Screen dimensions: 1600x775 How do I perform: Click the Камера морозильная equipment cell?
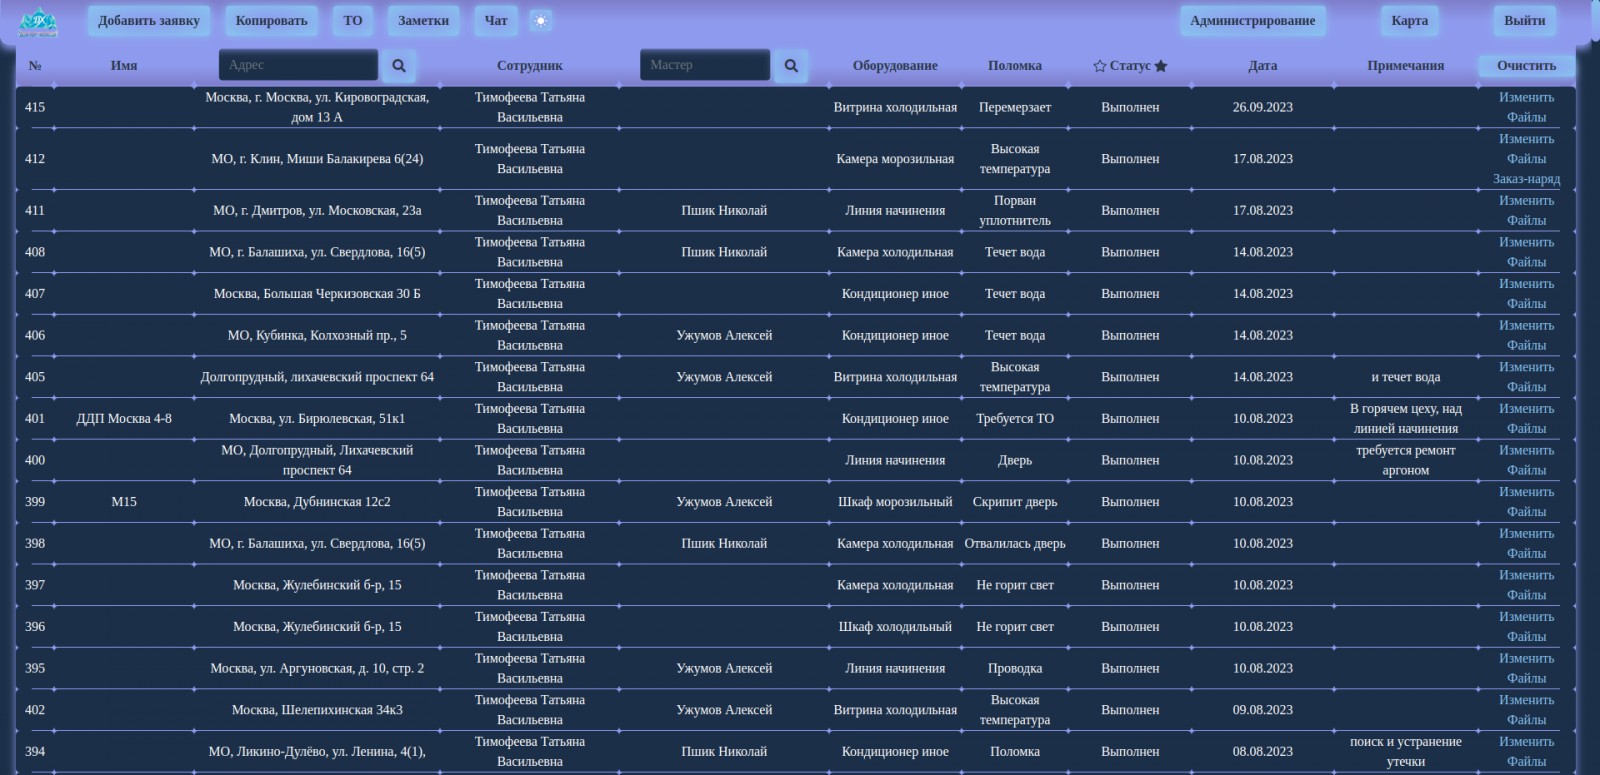click(x=895, y=159)
